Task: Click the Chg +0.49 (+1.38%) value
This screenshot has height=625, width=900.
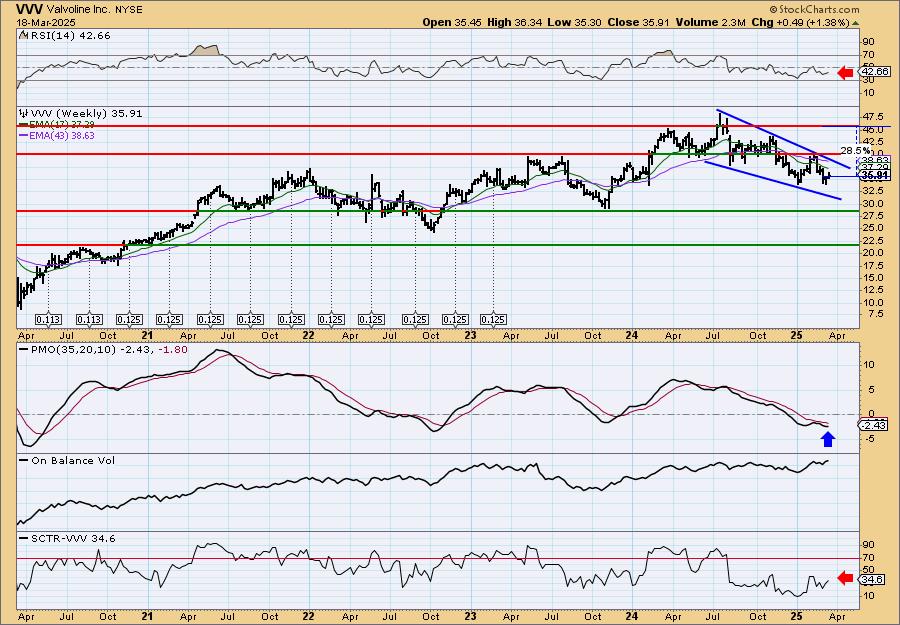Action: point(801,22)
